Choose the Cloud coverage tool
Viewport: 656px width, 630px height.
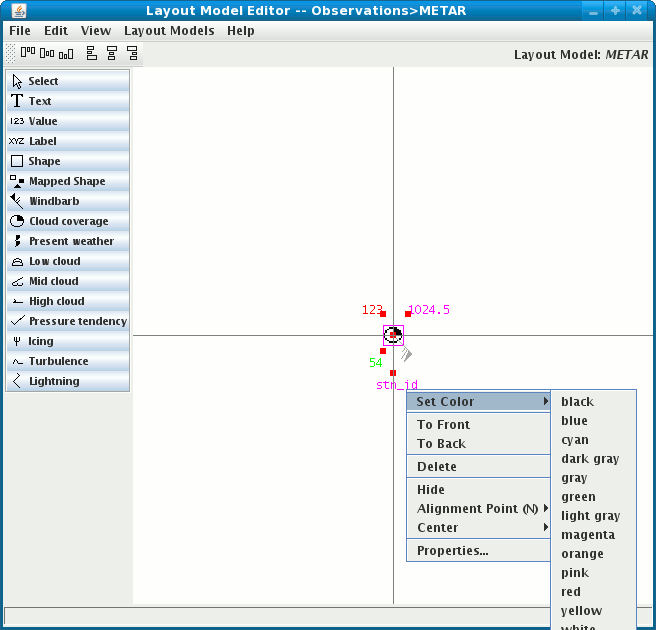pyautogui.click(x=68, y=221)
